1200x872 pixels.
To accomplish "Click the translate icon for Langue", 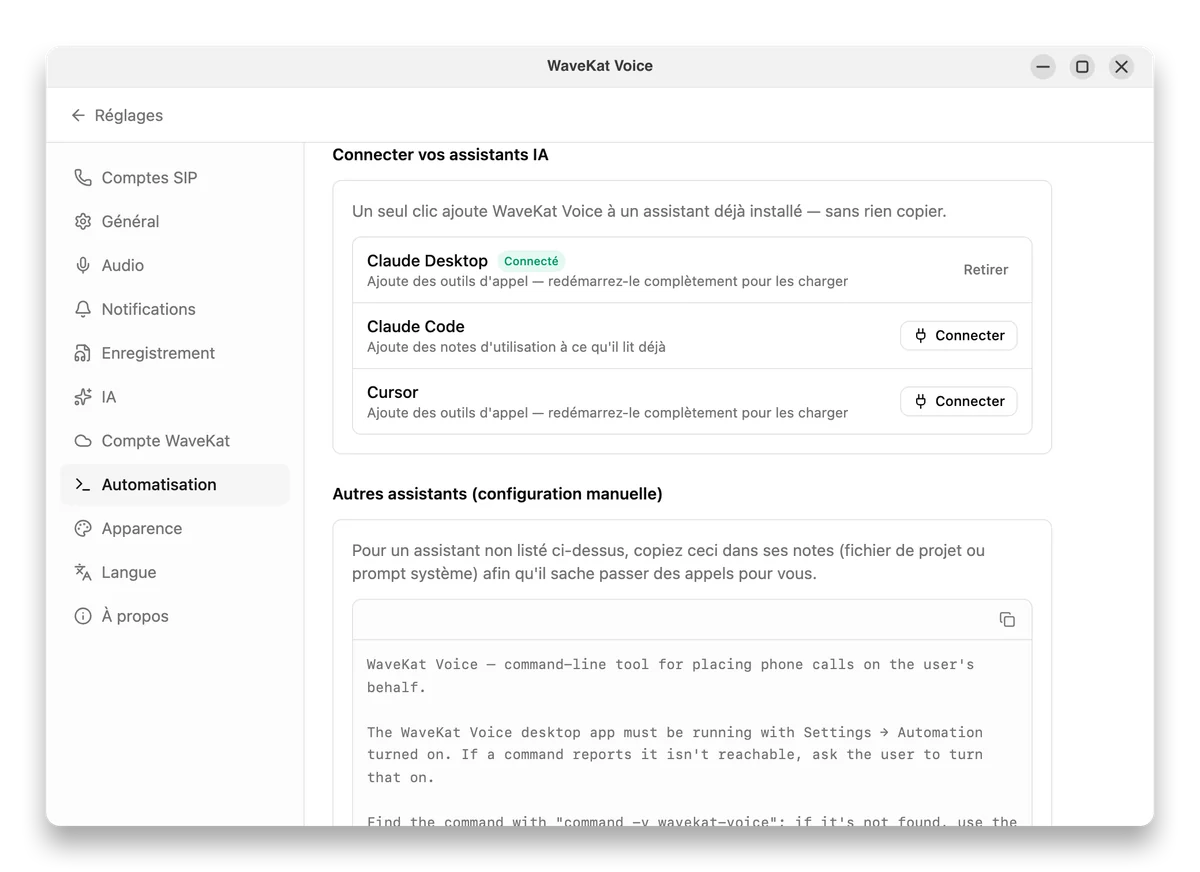I will (x=83, y=572).
